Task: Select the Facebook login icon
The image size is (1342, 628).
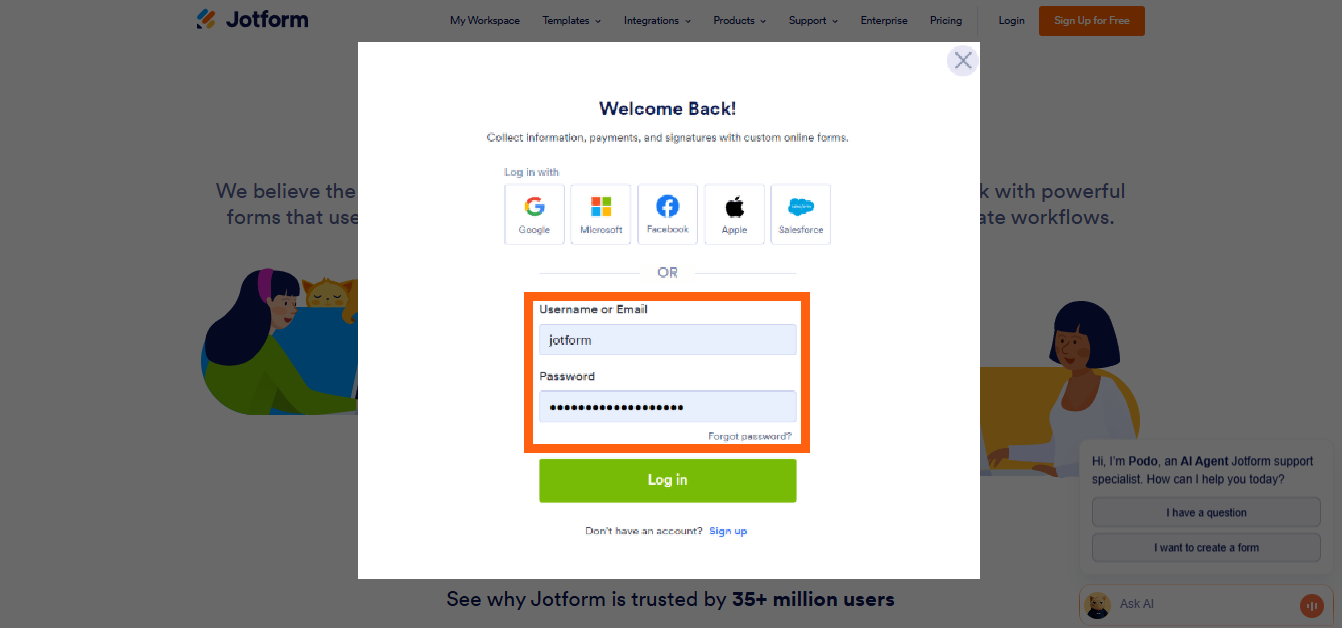Action: (x=667, y=214)
